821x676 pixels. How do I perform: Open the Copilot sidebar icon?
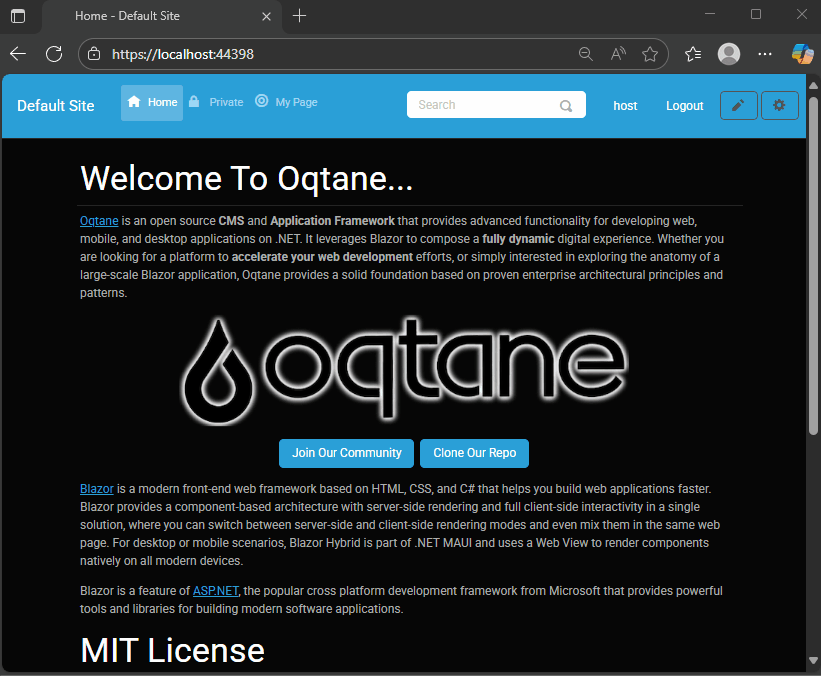[x=801, y=54]
